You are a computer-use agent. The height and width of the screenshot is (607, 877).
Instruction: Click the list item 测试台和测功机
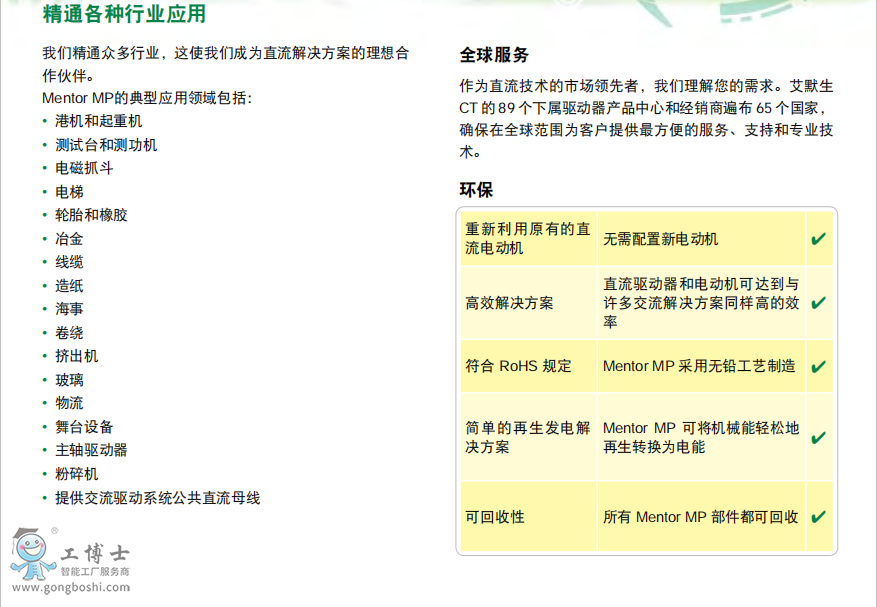click(106, 145)
